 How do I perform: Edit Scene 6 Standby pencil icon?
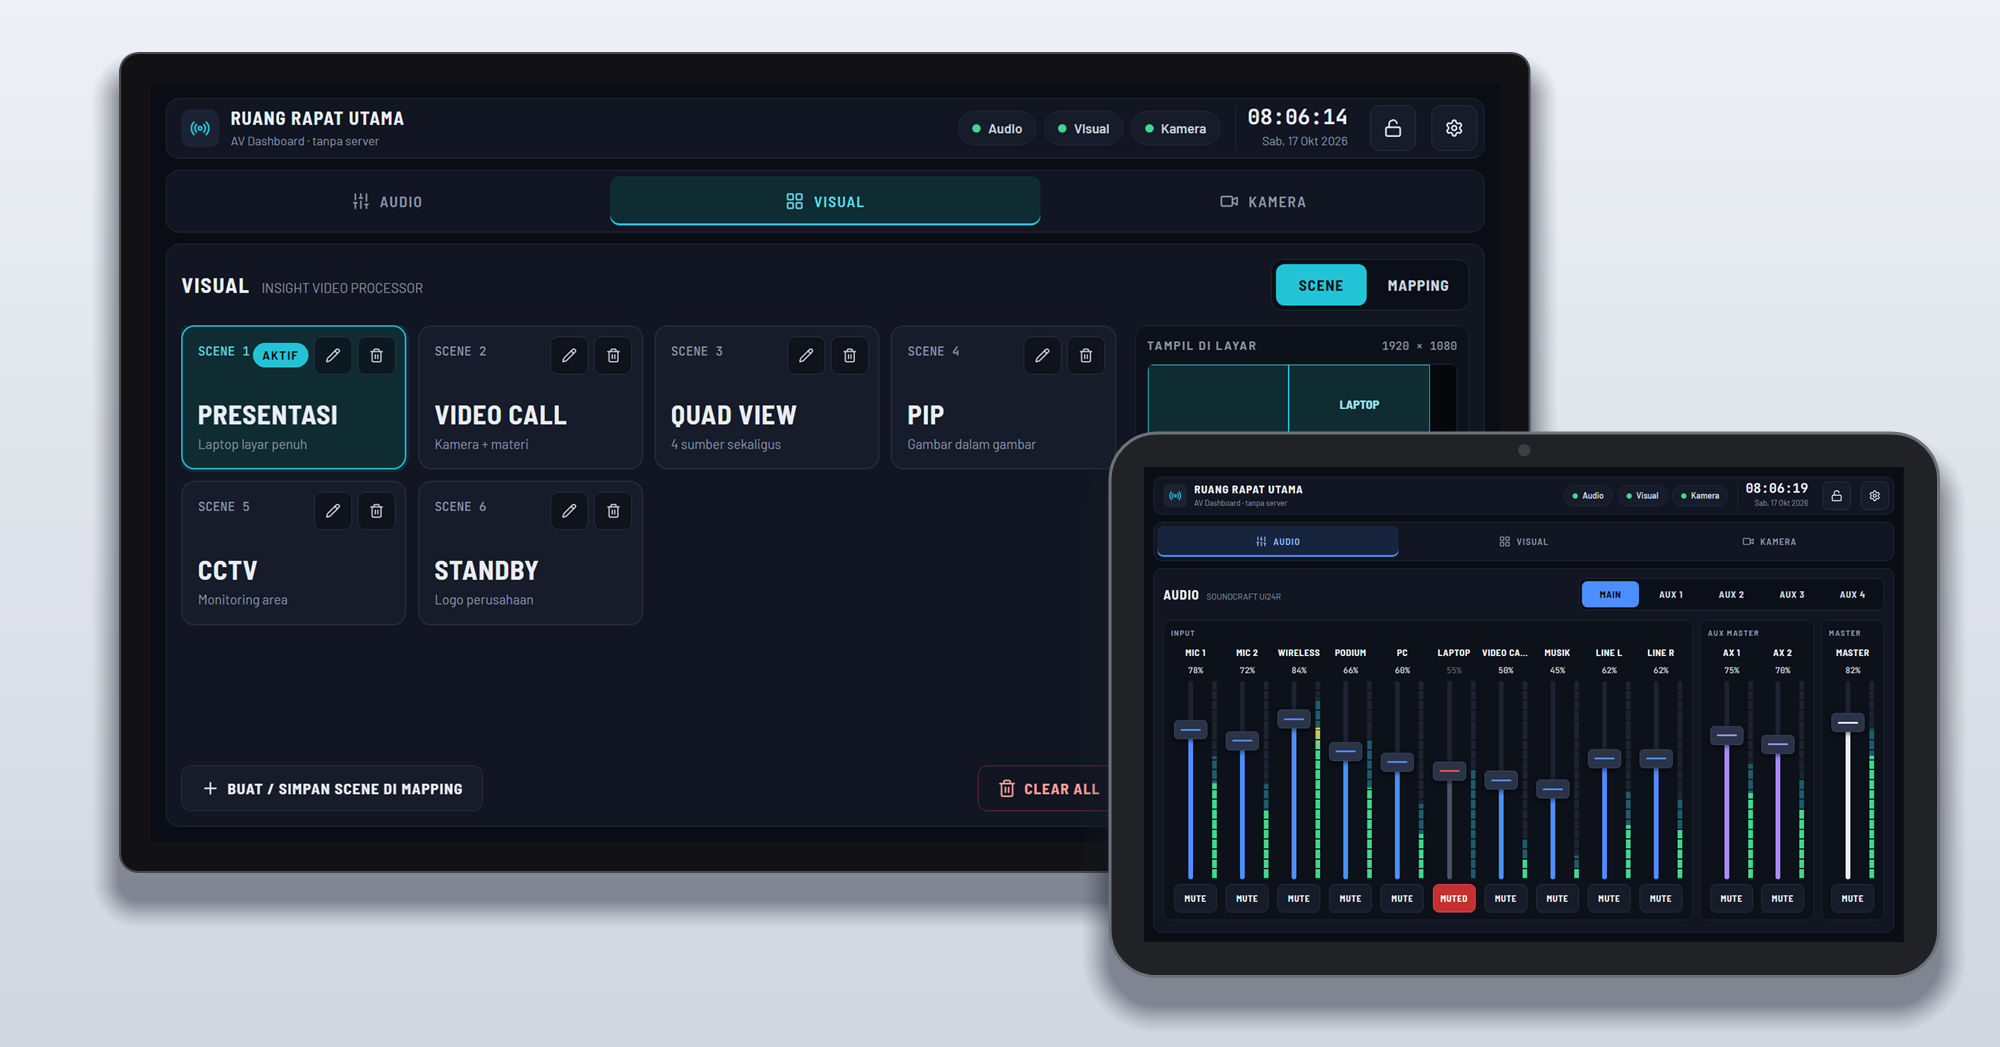coord(569,511)
